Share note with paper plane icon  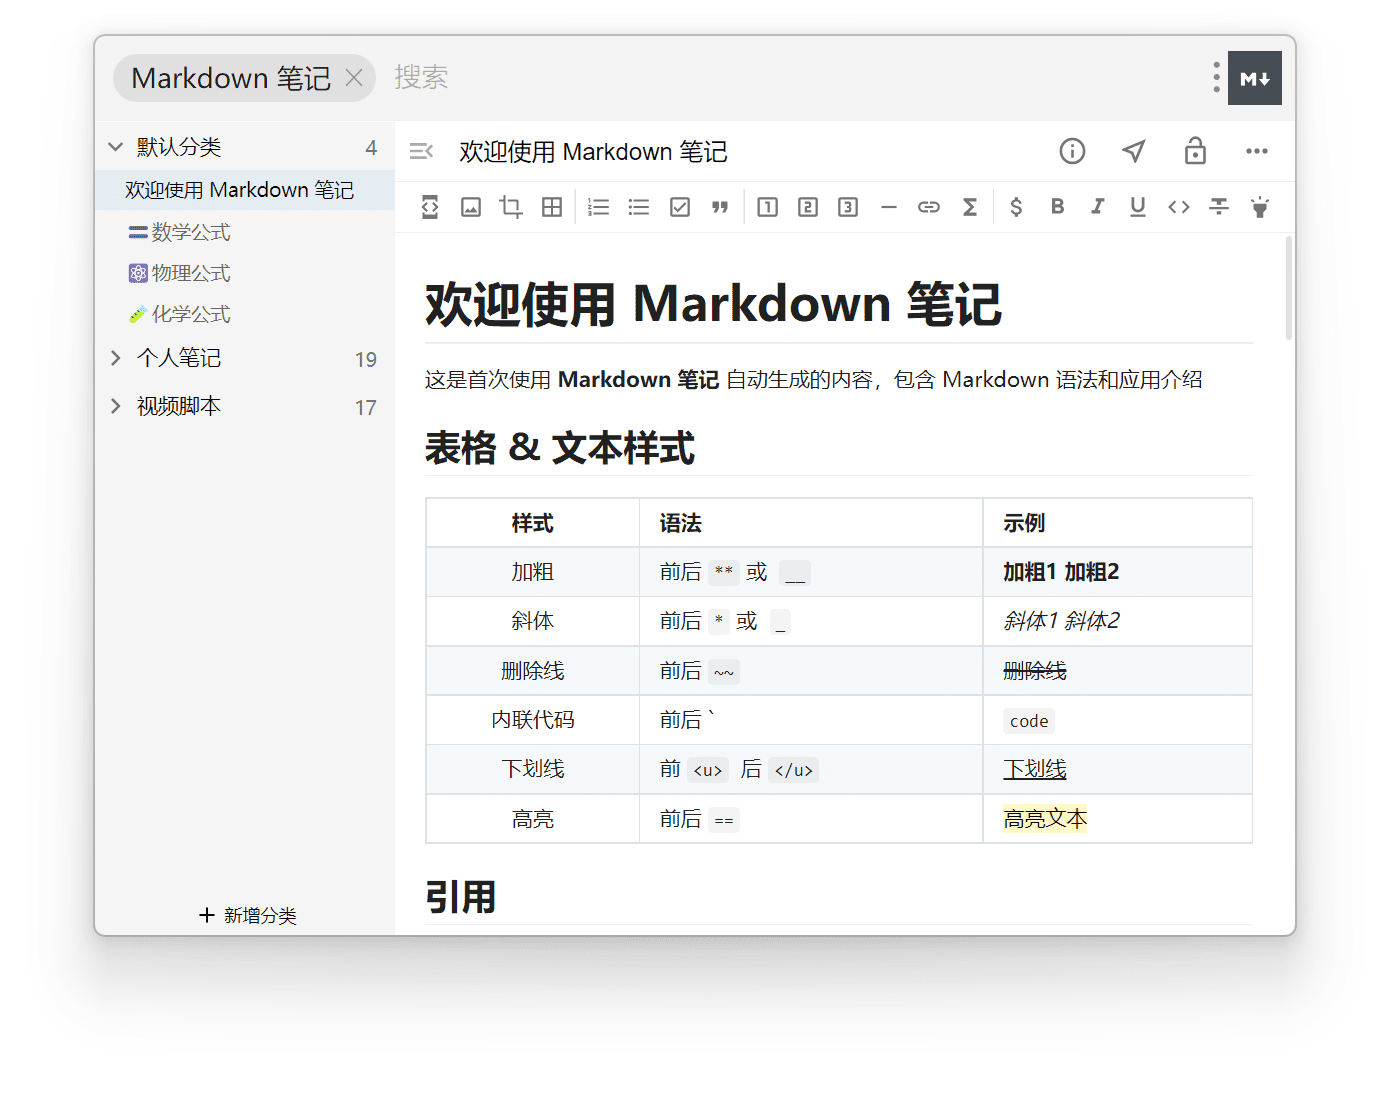point(1134,151)
